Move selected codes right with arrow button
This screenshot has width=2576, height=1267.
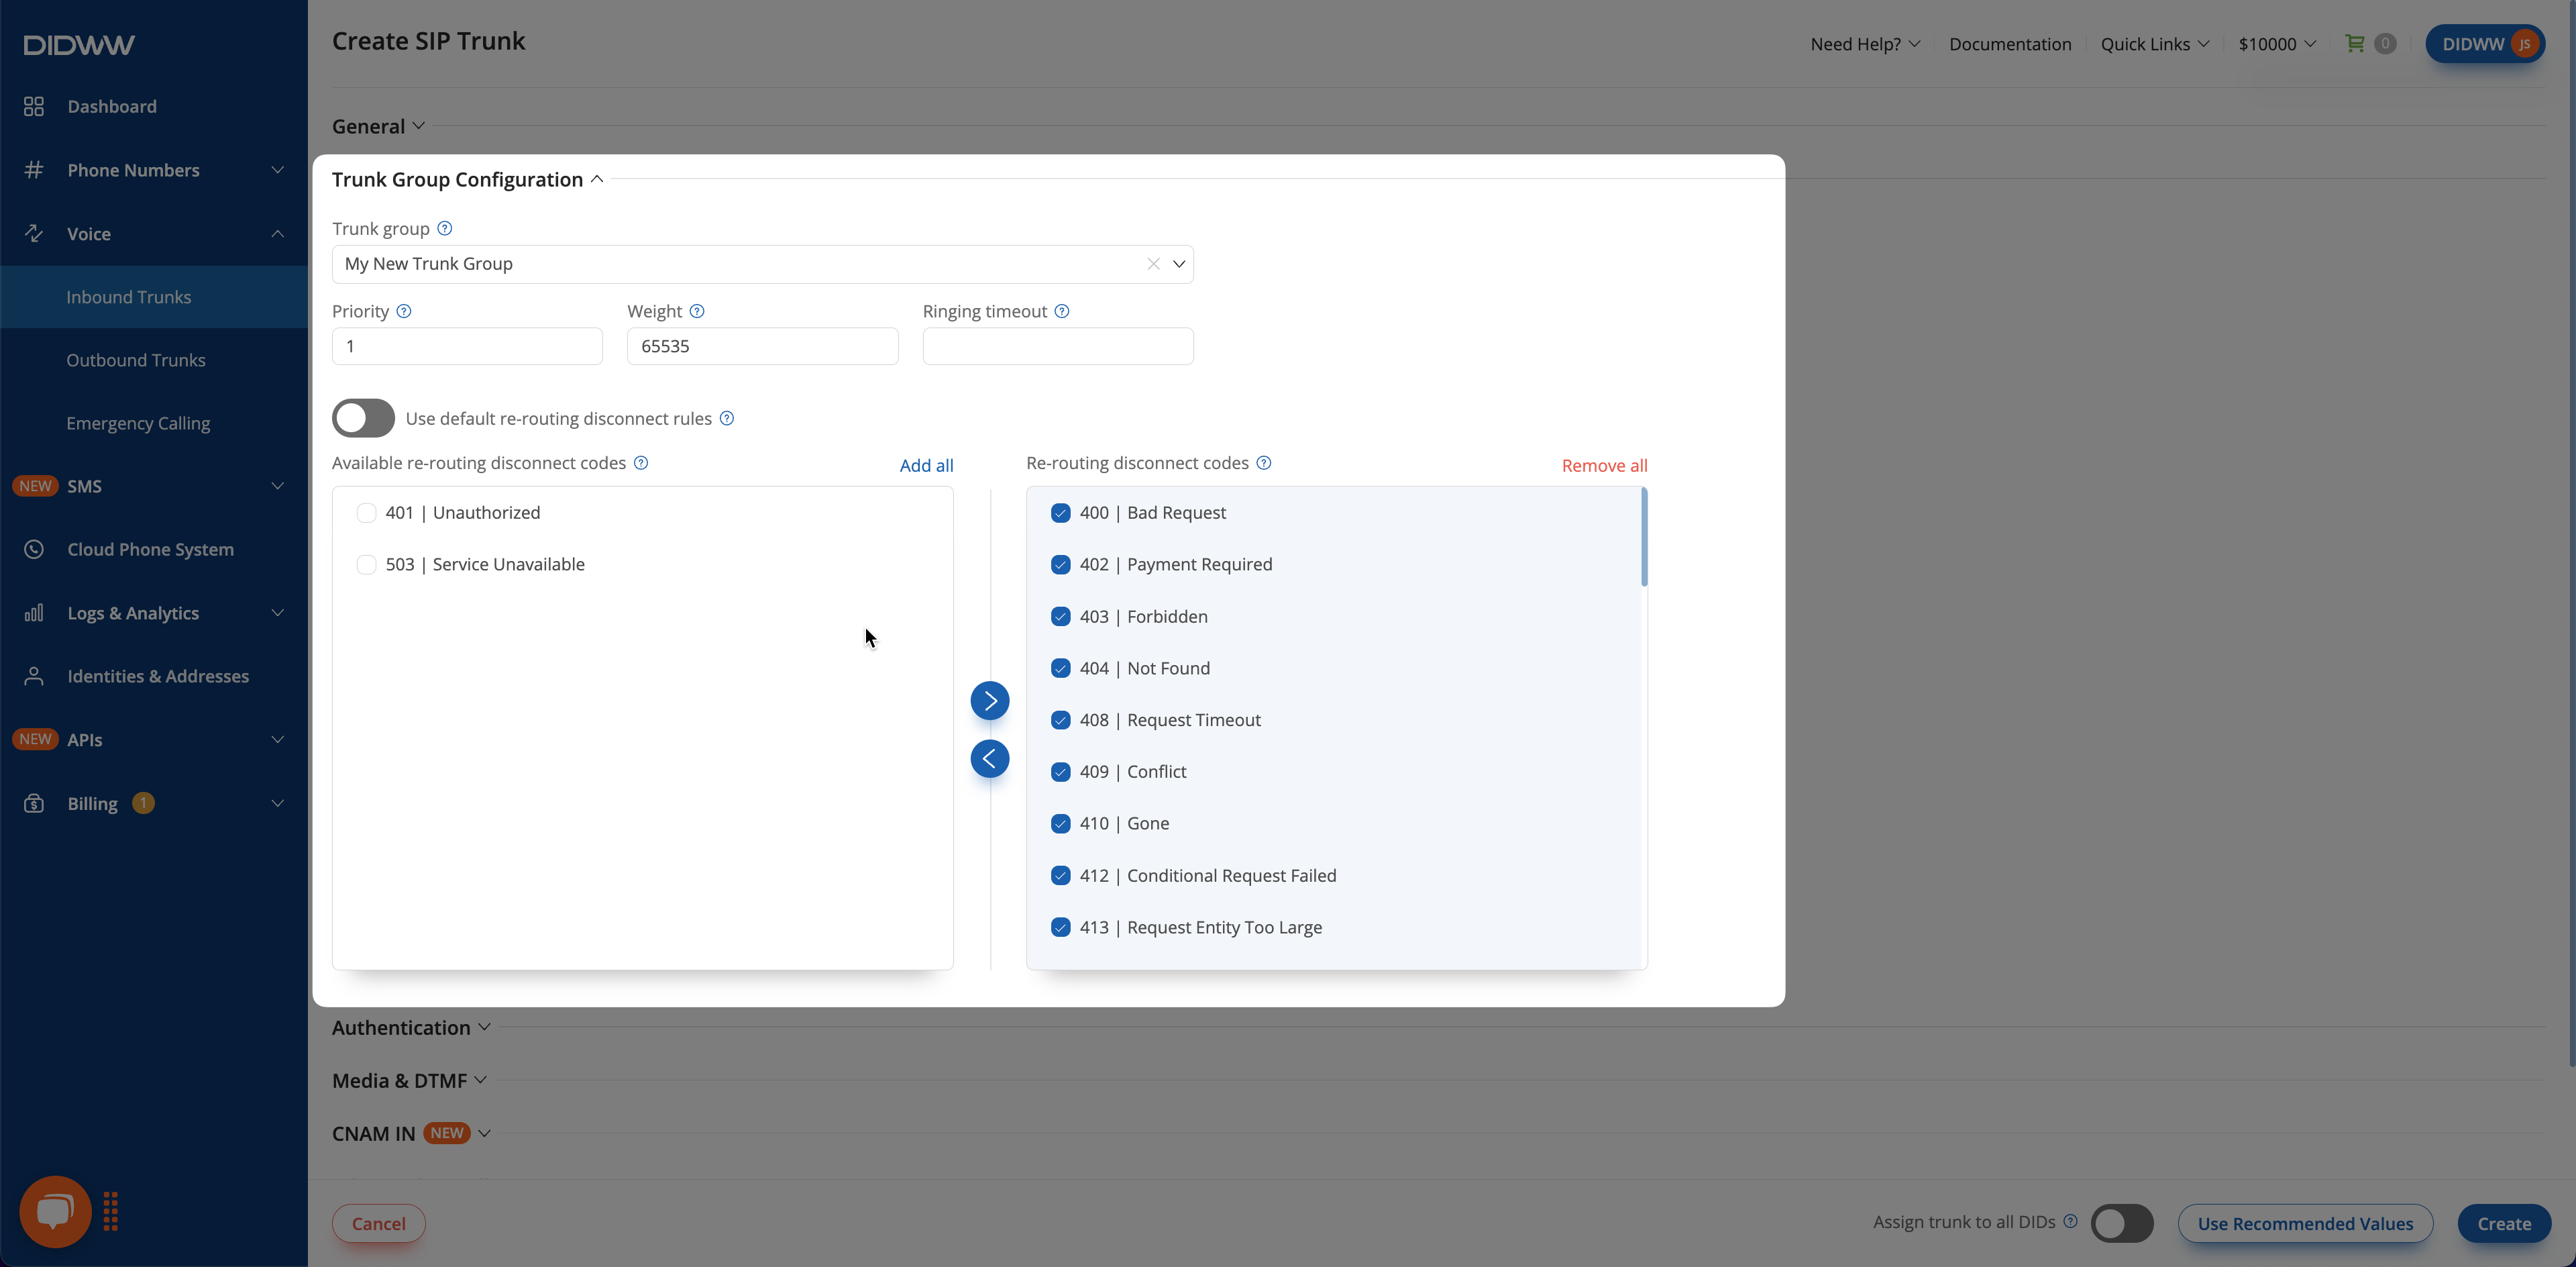pyautogui.click(x=990, y=700)
